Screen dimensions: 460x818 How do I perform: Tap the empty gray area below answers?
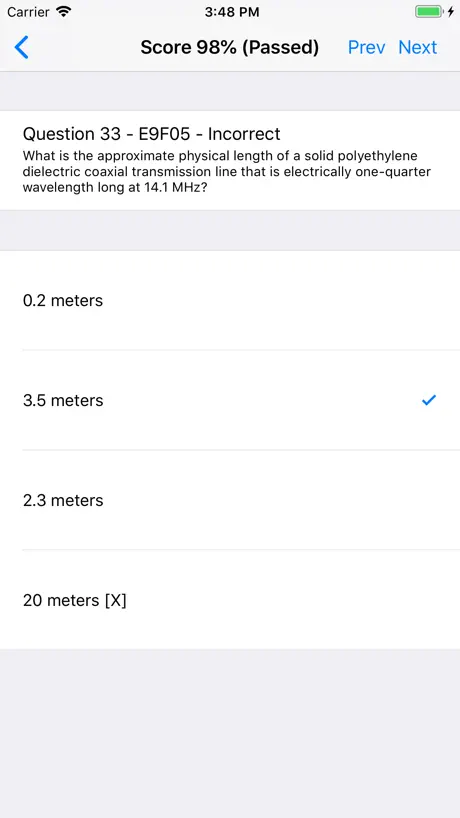(x=230, y=733)
